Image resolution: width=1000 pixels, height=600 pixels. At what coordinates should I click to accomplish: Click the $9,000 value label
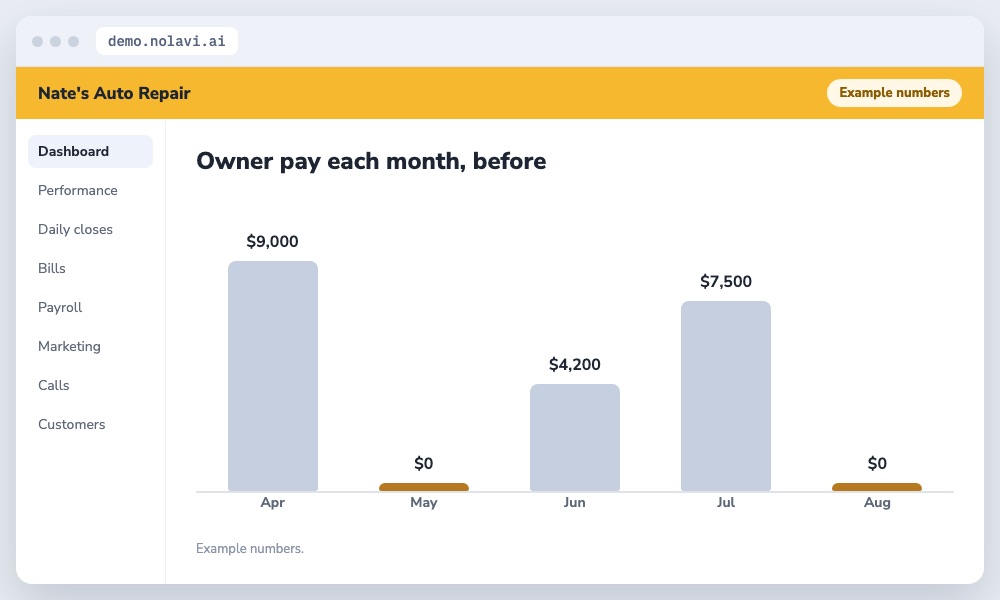point(272,242)
